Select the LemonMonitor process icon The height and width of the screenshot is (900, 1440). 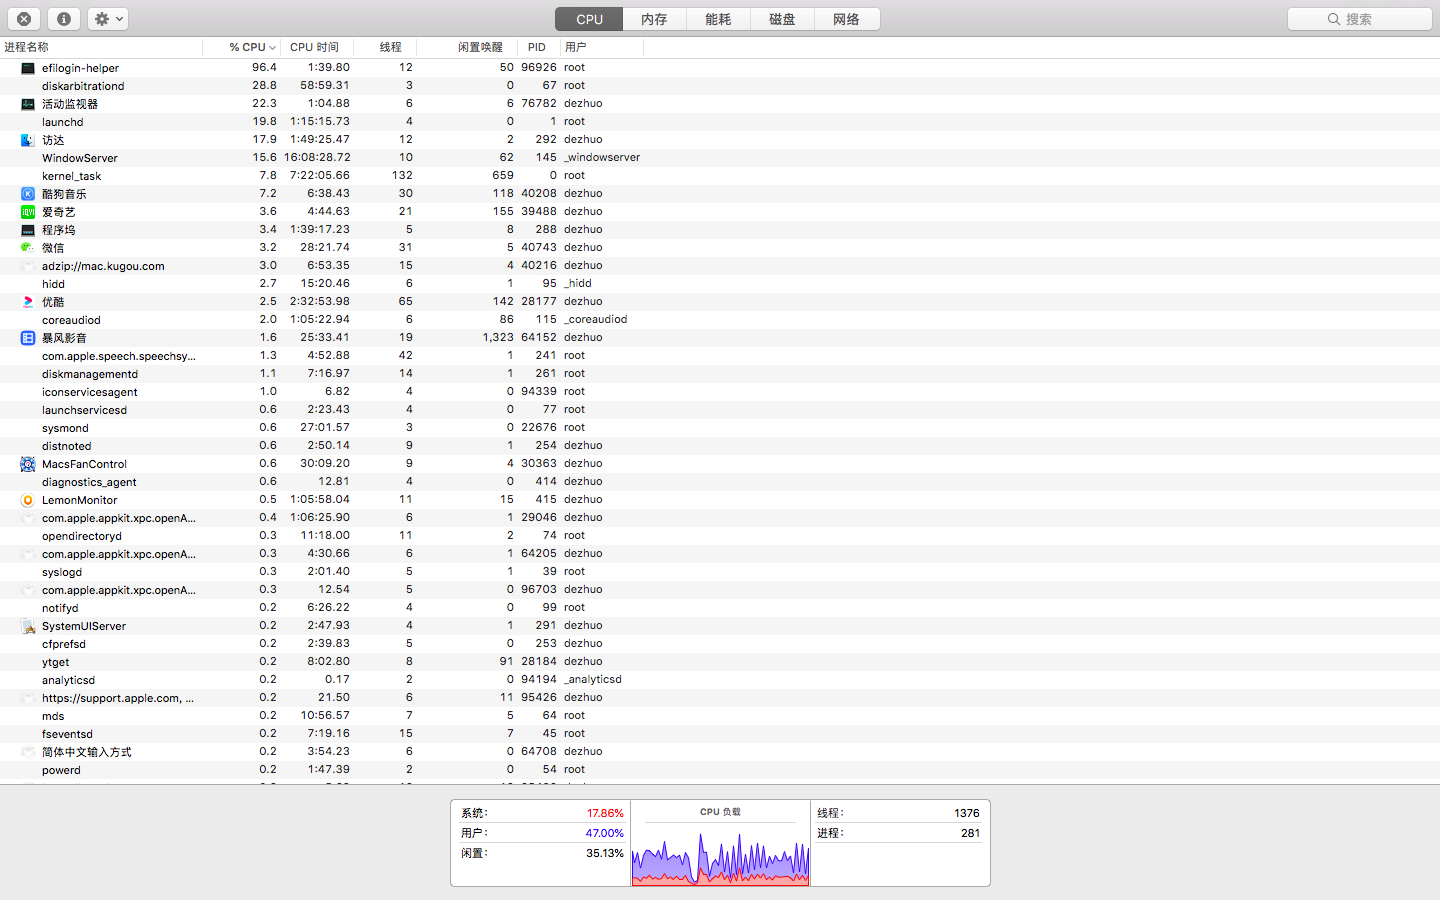28,500
